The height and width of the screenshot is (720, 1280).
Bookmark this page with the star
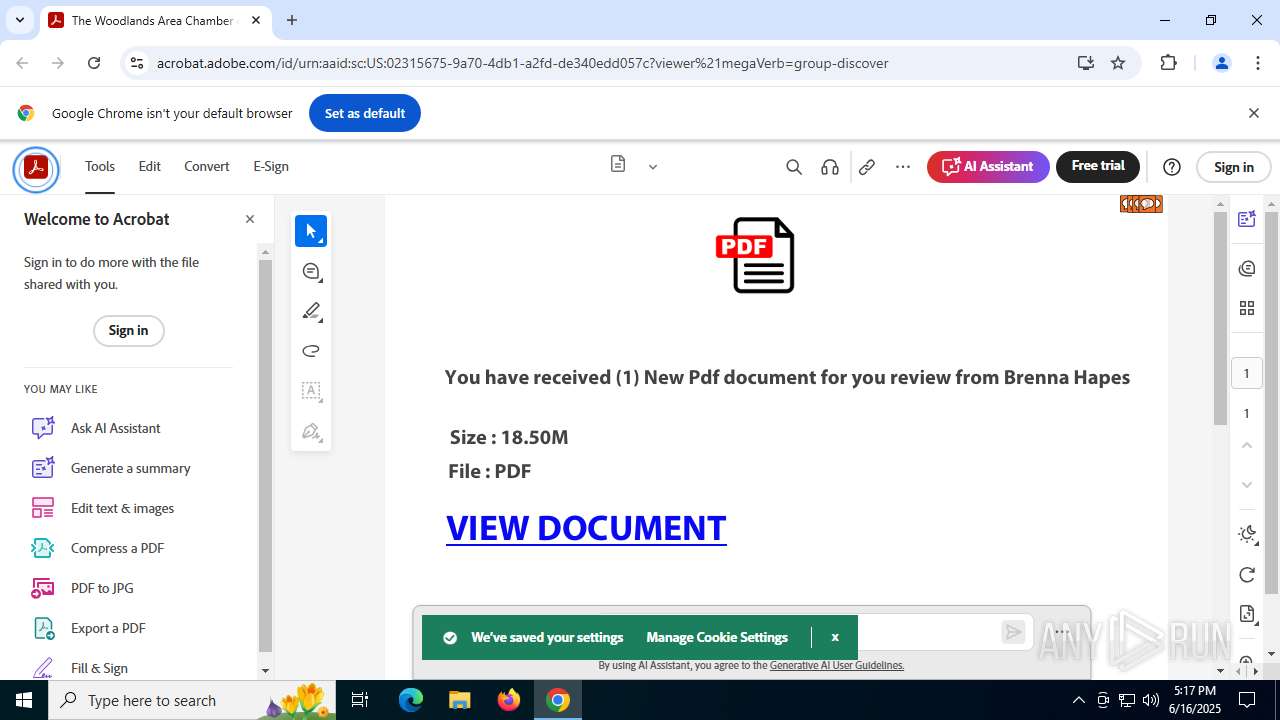(1118, 63)
